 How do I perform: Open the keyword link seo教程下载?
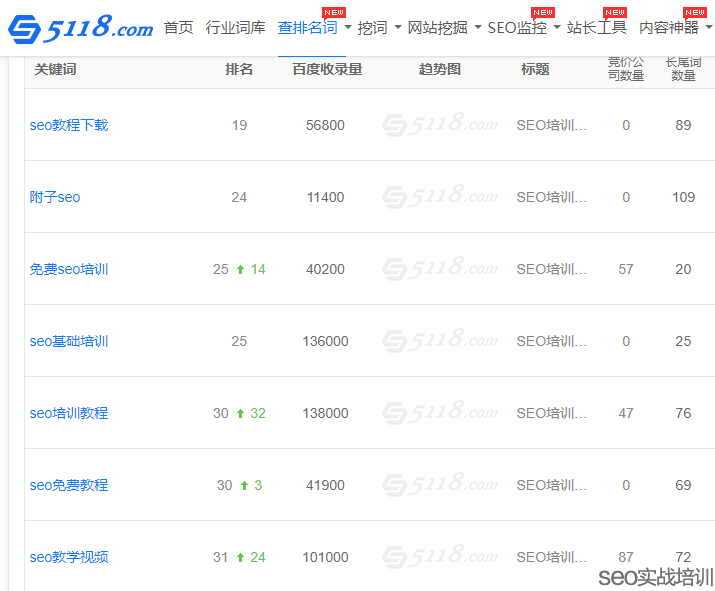[69, 125]
